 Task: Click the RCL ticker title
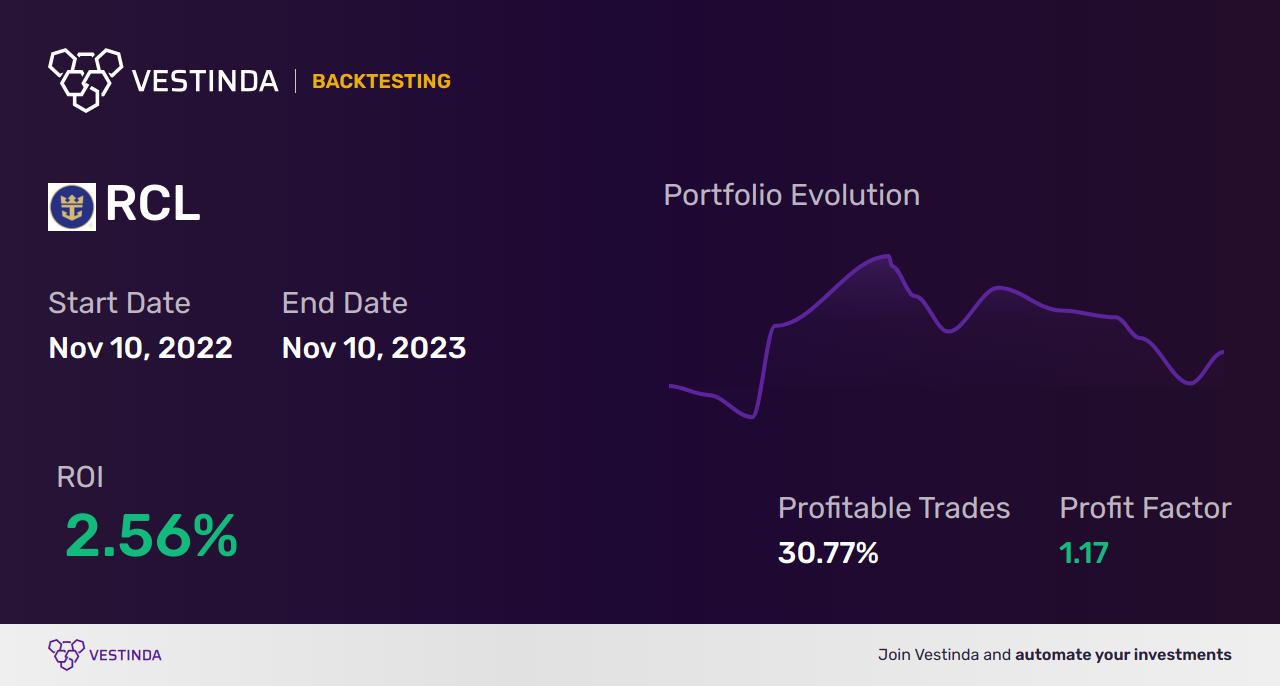point(152,205)
